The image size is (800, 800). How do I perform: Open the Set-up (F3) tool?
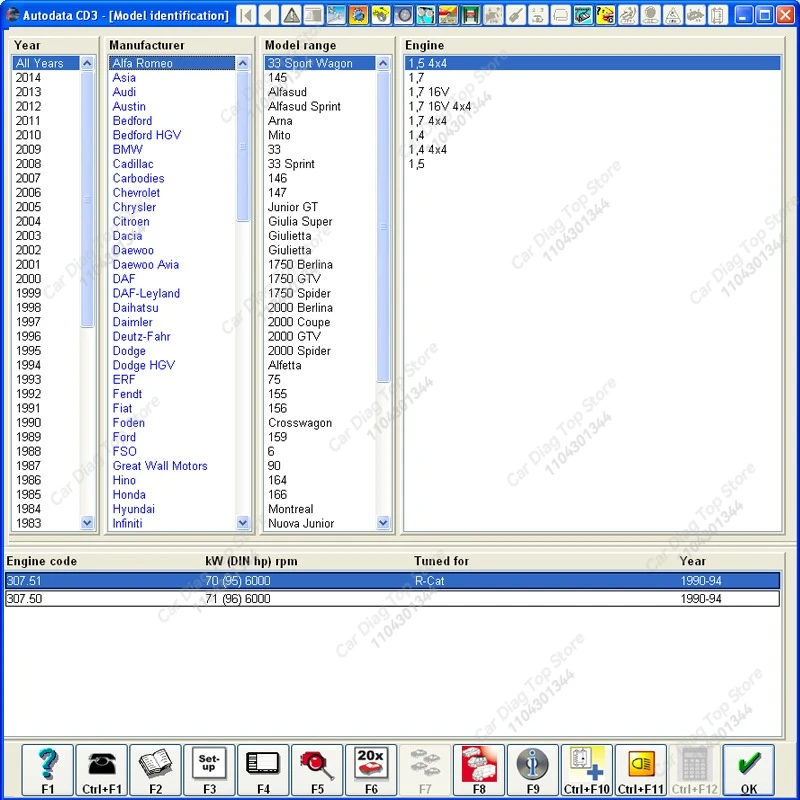[209, 765]
